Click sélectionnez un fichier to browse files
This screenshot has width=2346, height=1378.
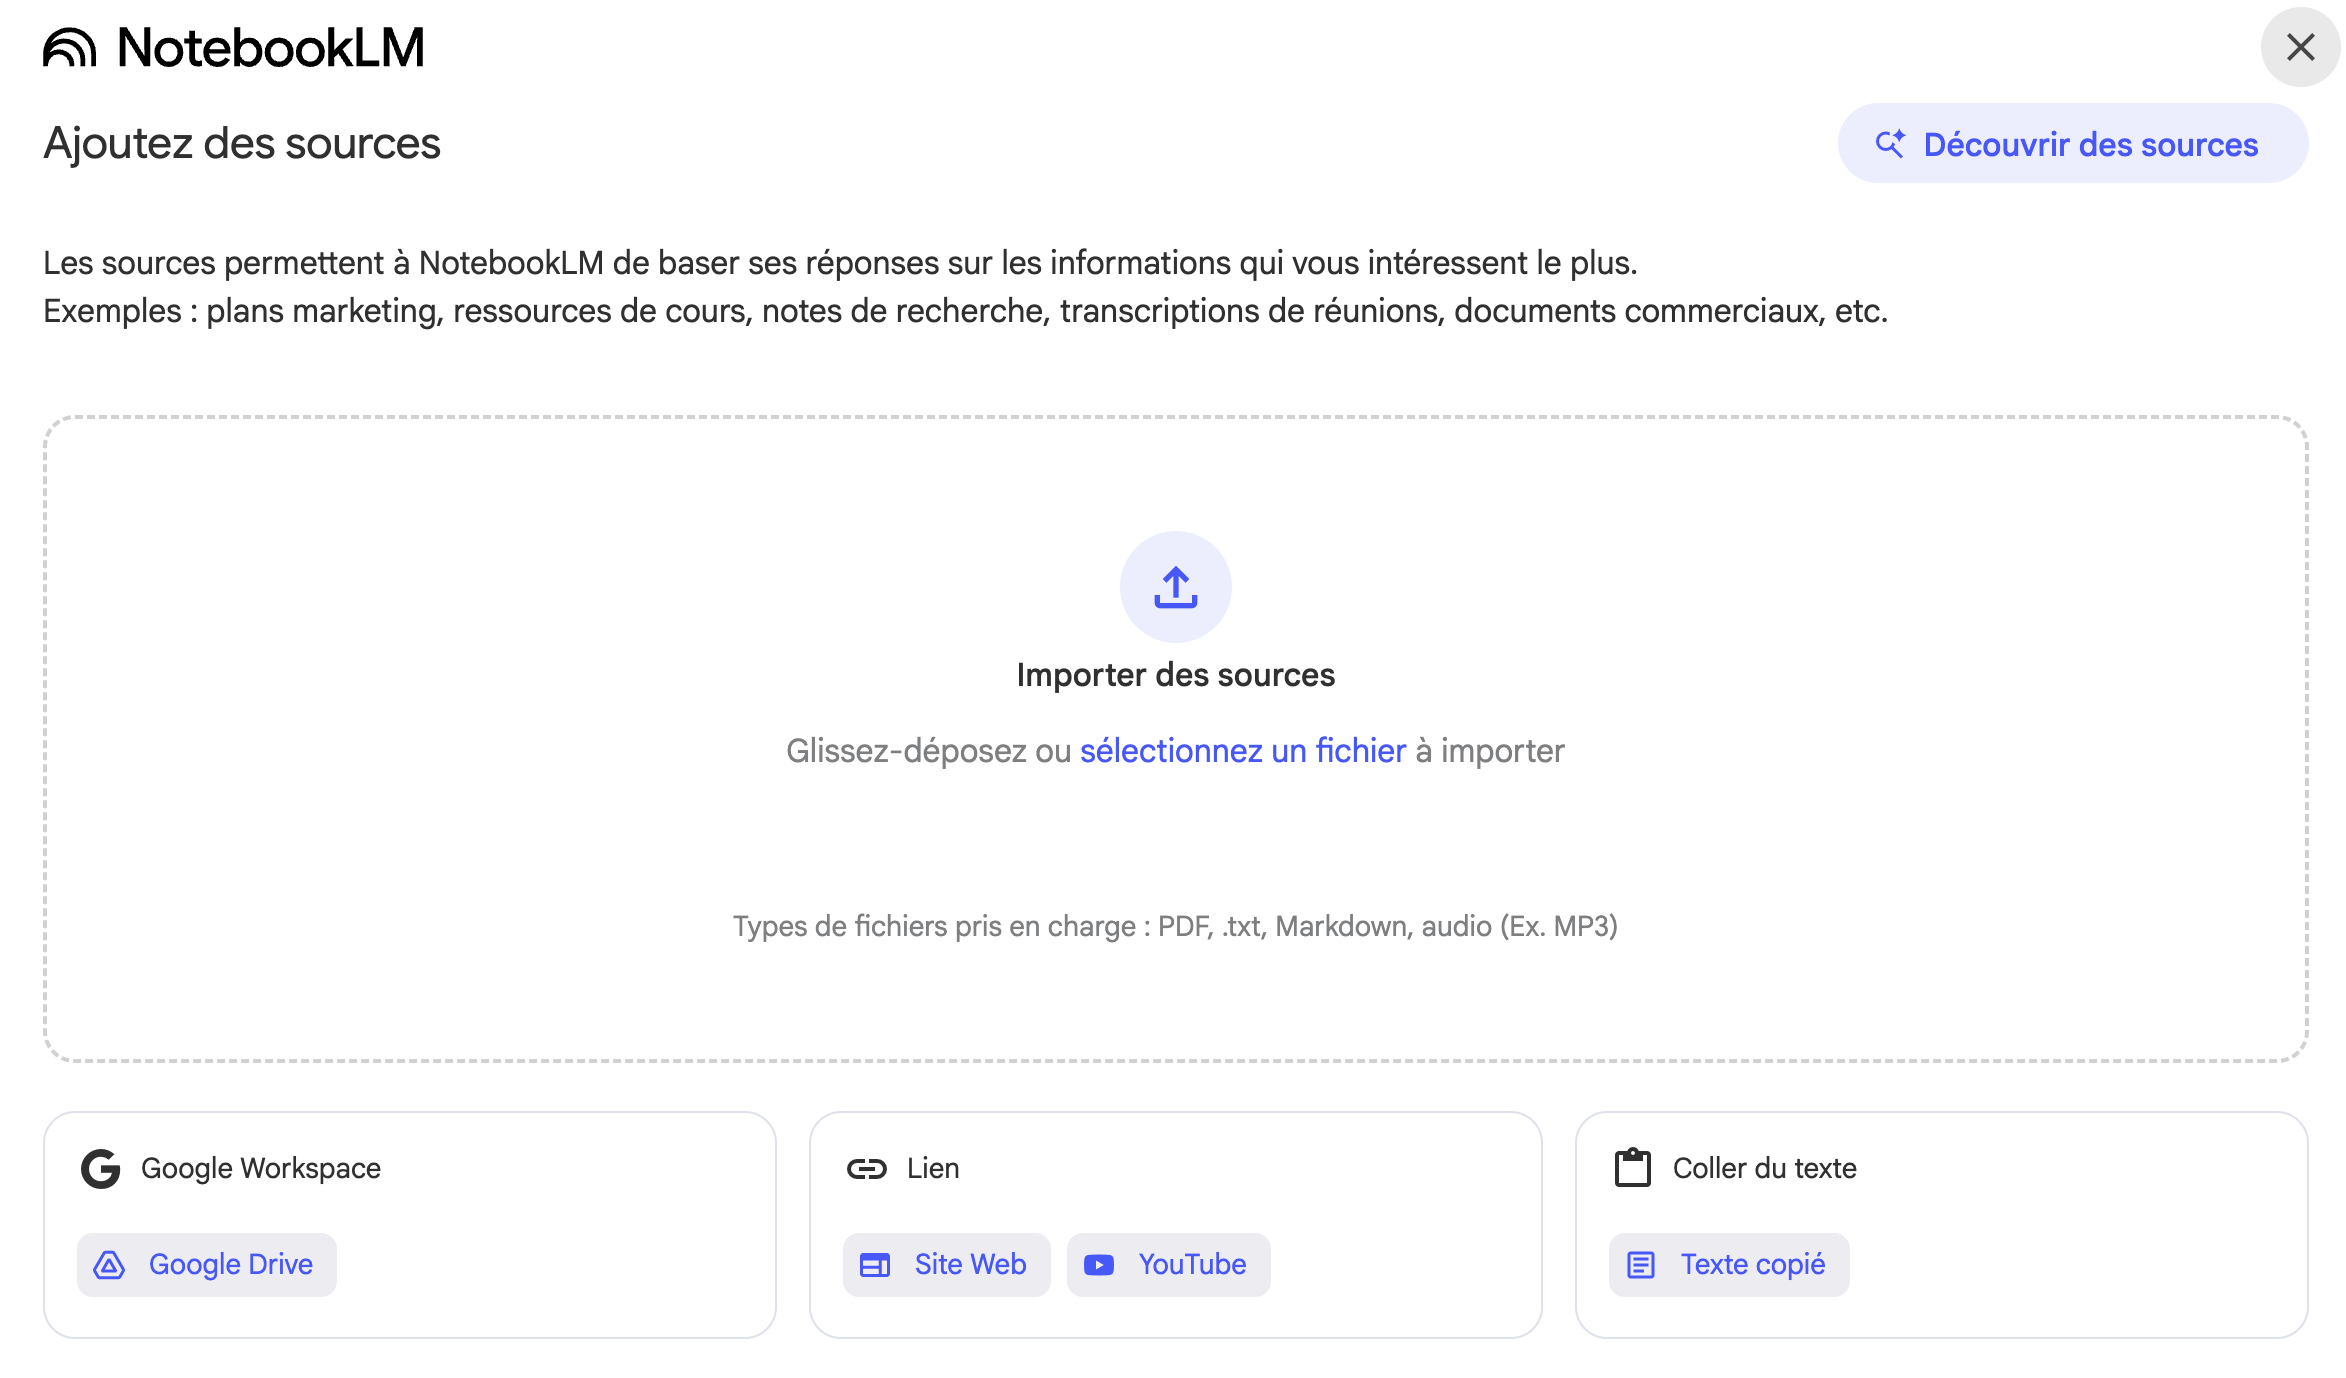pos(1242,751)
